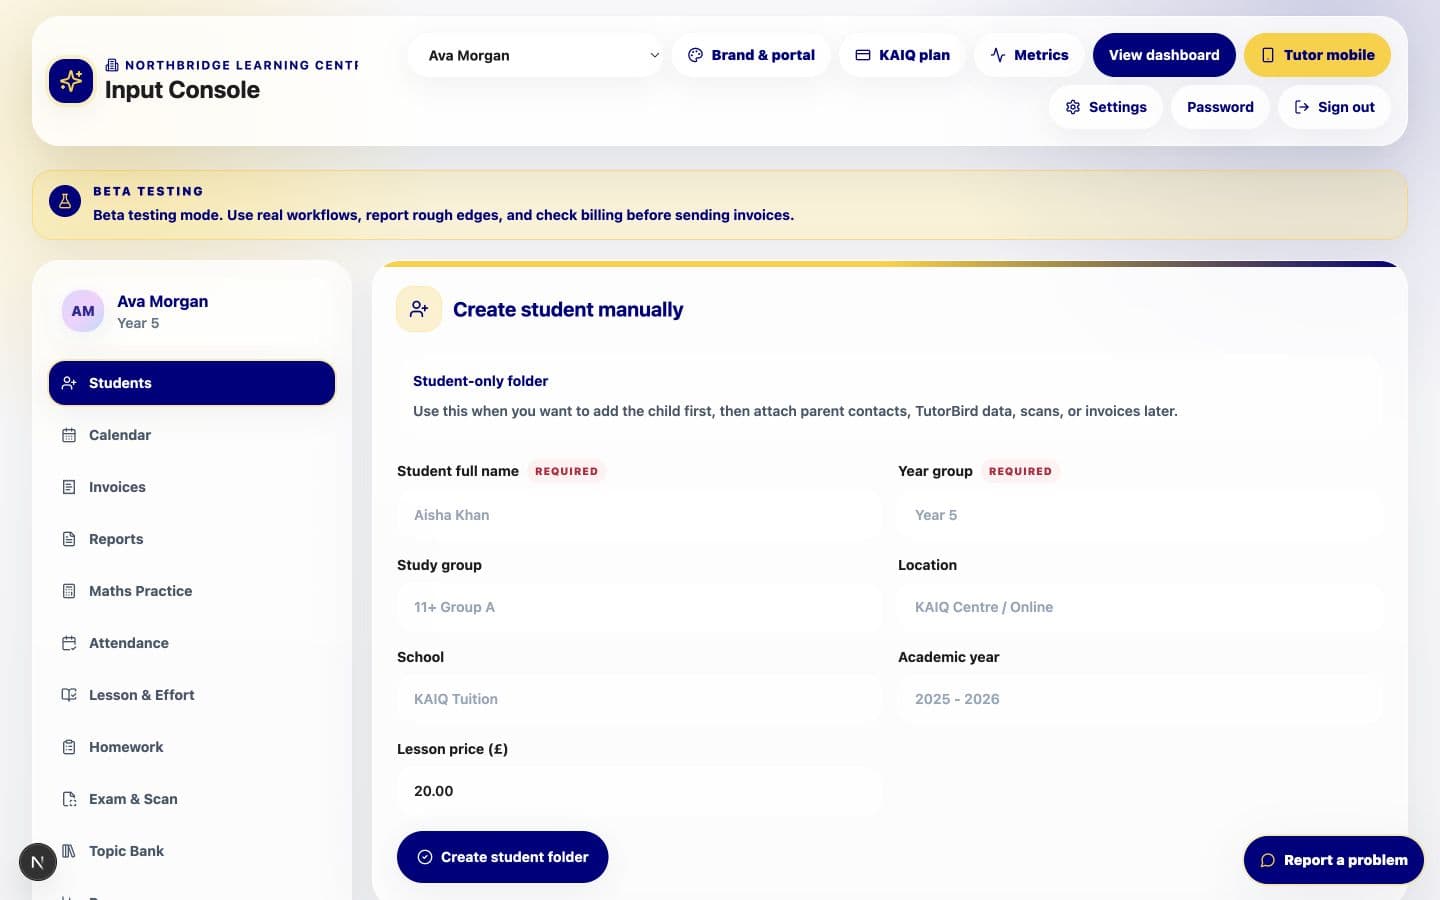Open Reports in the sidebar
Screen dimensions: 1440x900
[192, 539]
